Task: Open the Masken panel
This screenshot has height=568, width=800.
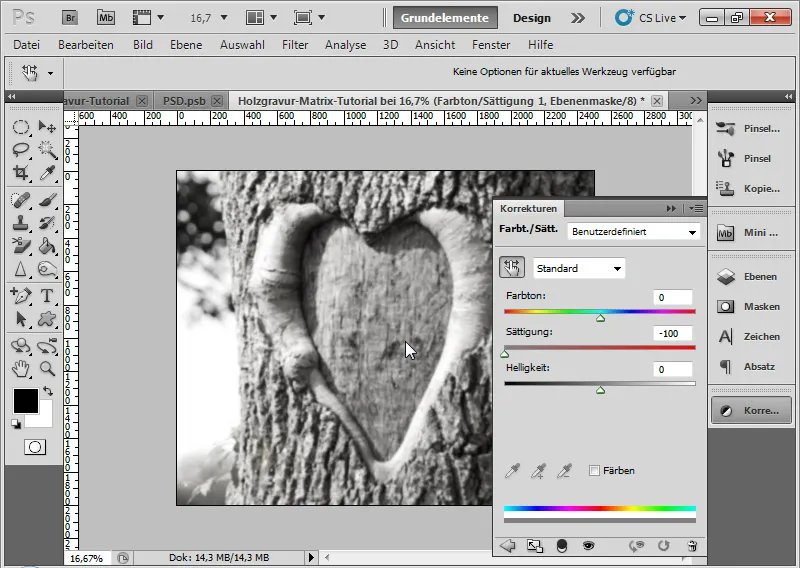Action: [x=751, y=307]
